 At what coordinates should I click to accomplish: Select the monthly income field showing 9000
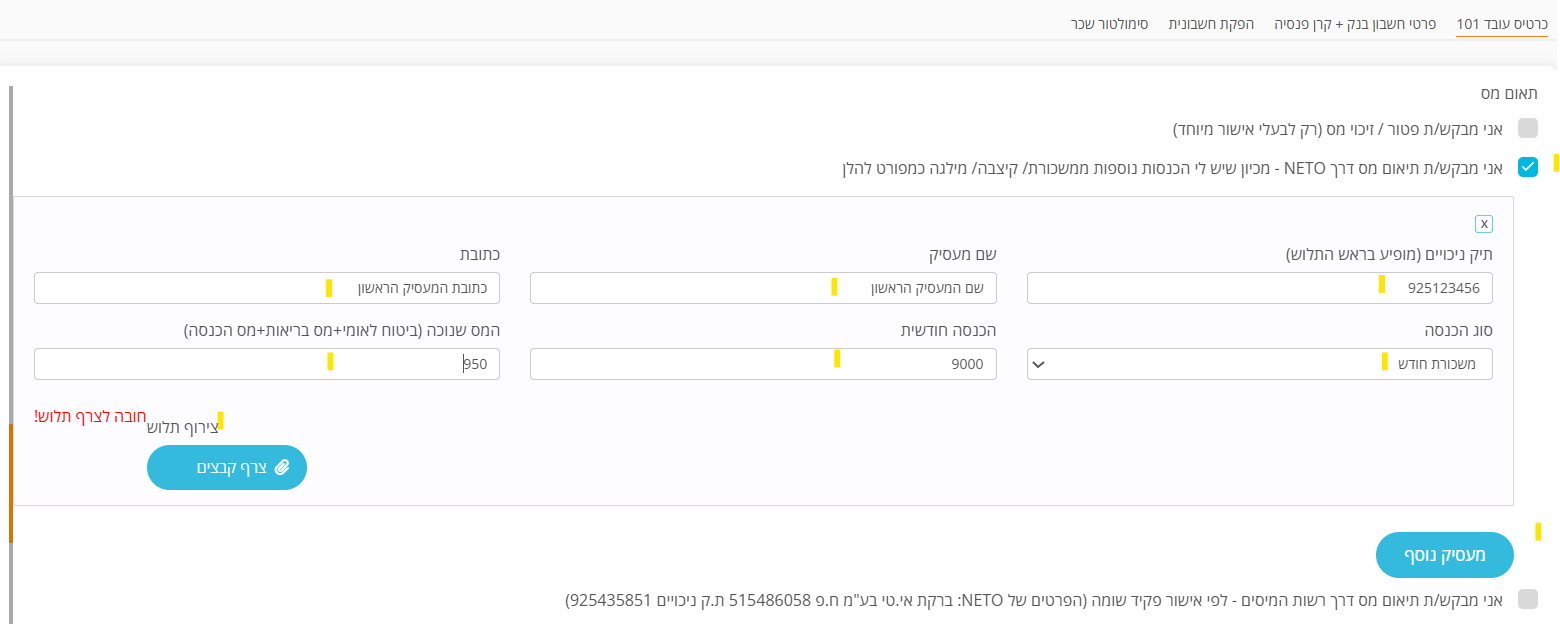pos(763,364)
